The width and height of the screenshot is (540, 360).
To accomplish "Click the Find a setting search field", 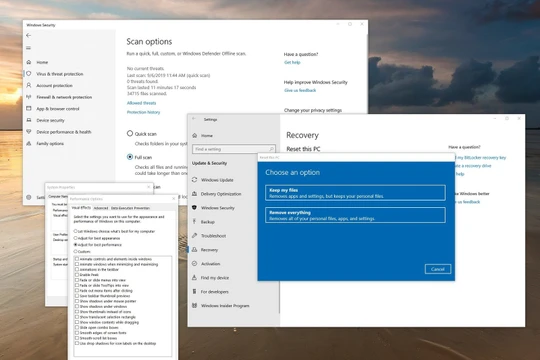I will (x=233, y=149).
